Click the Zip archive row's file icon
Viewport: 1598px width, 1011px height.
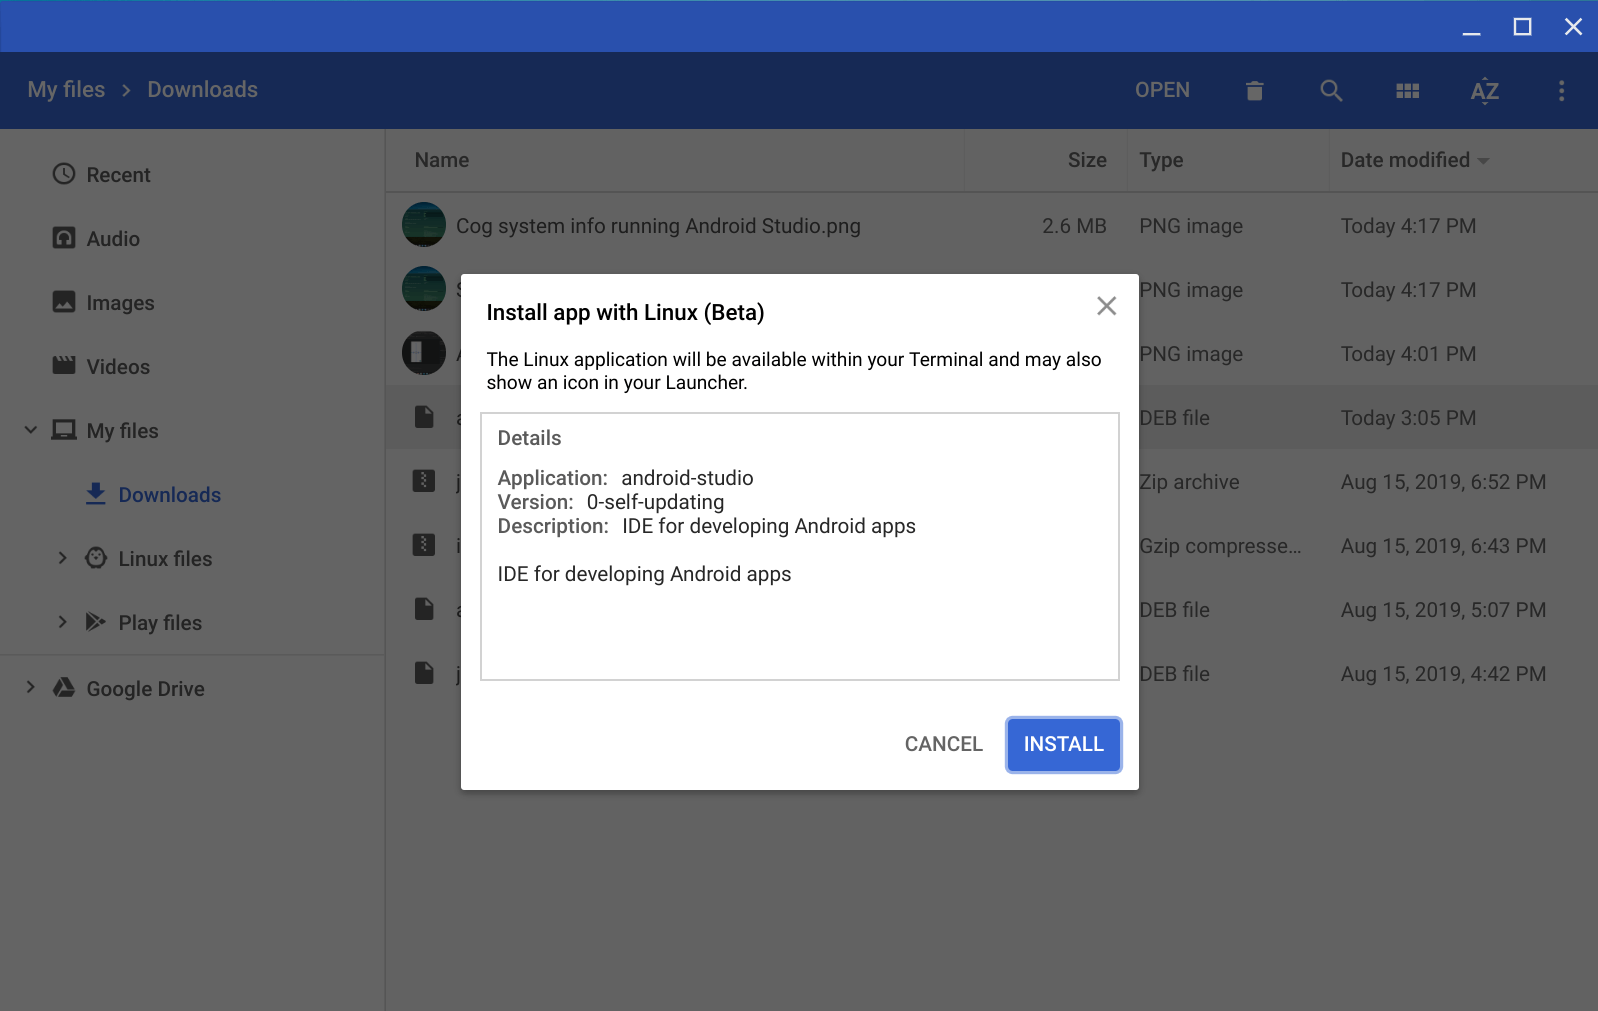tap(424, 481)
